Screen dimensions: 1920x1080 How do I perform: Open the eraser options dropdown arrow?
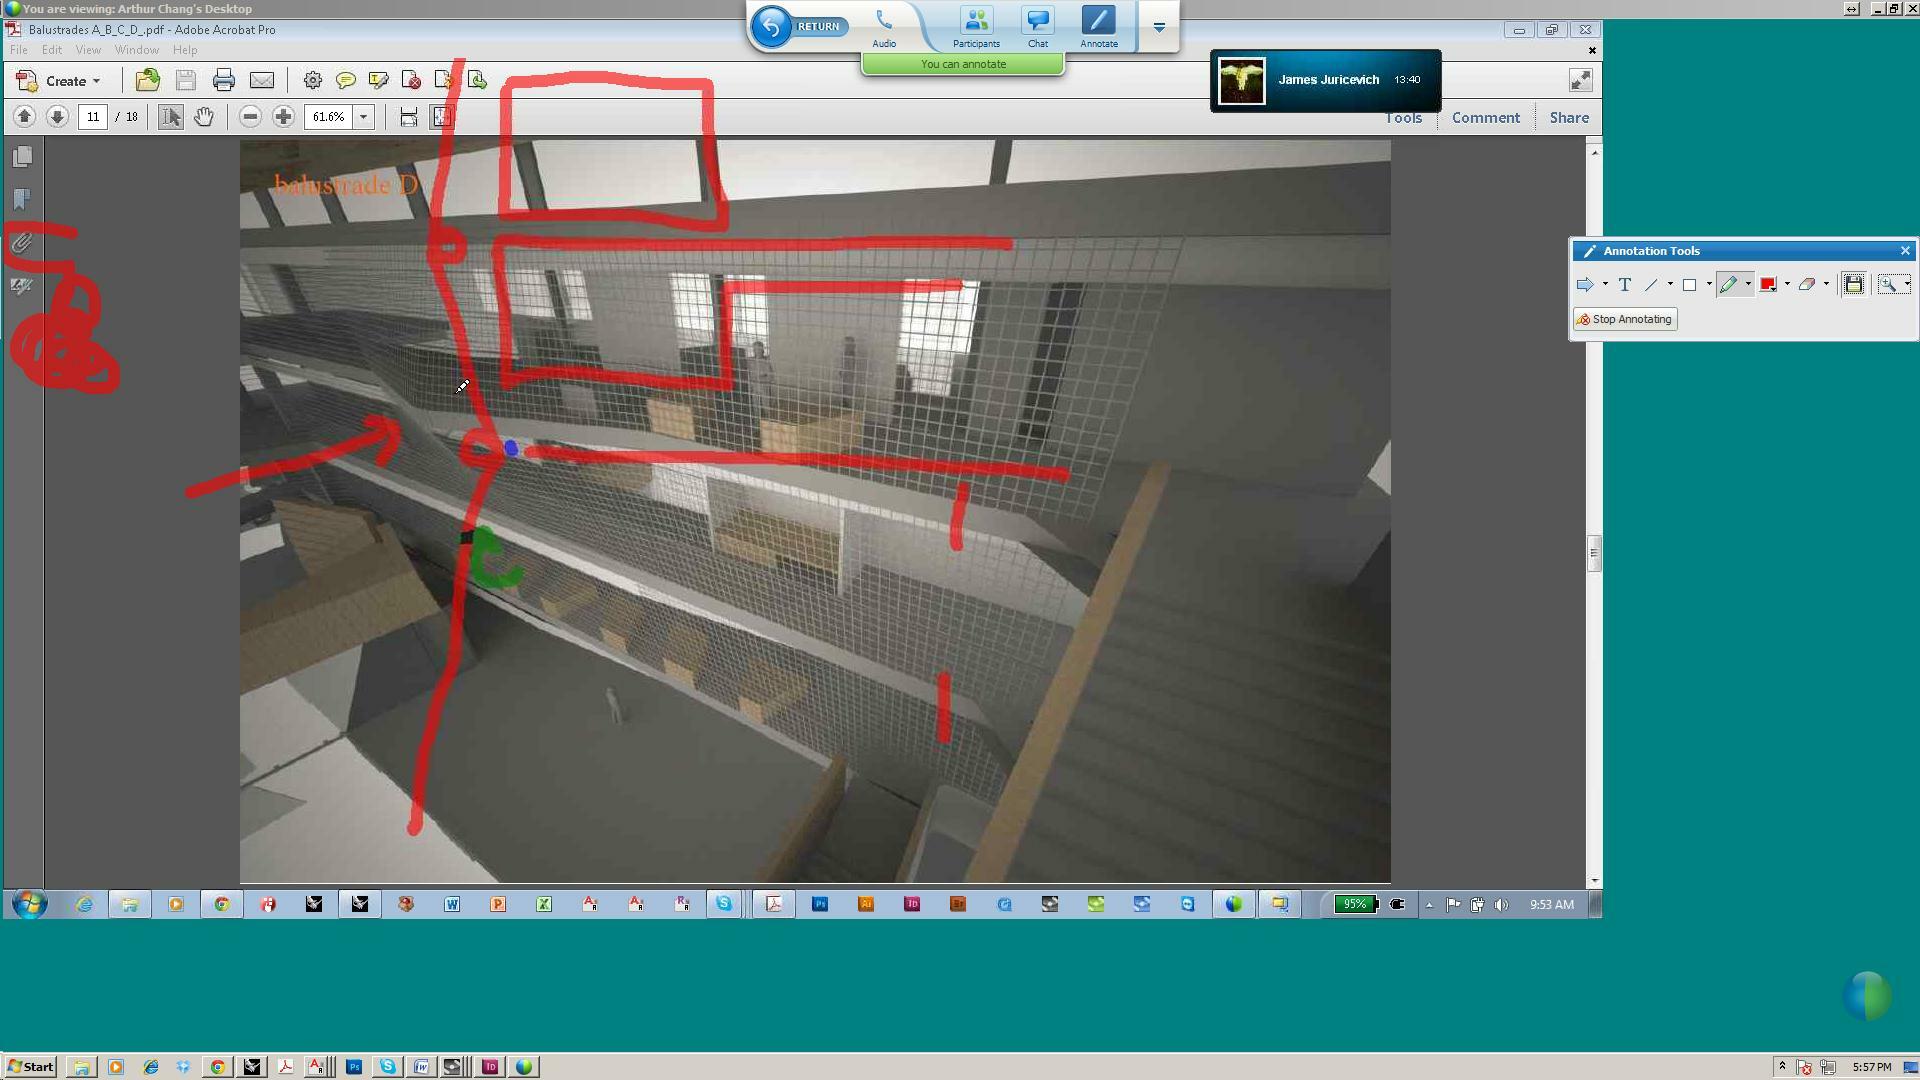click(1826, 285)
